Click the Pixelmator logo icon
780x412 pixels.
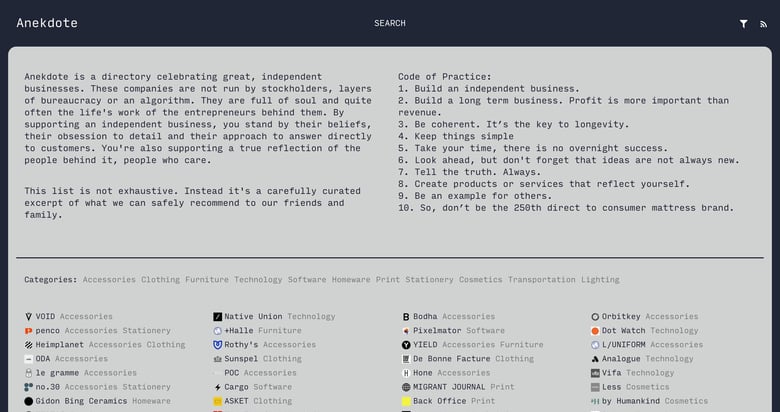tap(406, 331)
